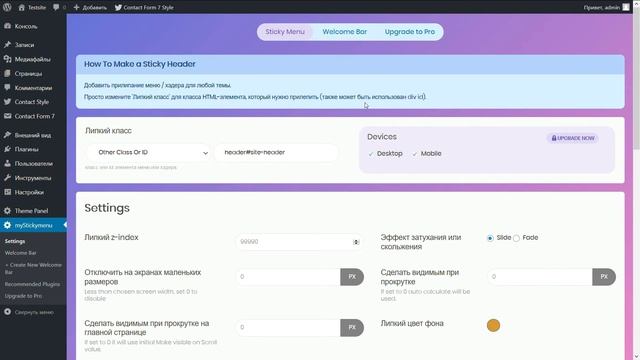Open the Плагины menu label
The width and height of the screenshot is (640, 360).
pos(27,149)
